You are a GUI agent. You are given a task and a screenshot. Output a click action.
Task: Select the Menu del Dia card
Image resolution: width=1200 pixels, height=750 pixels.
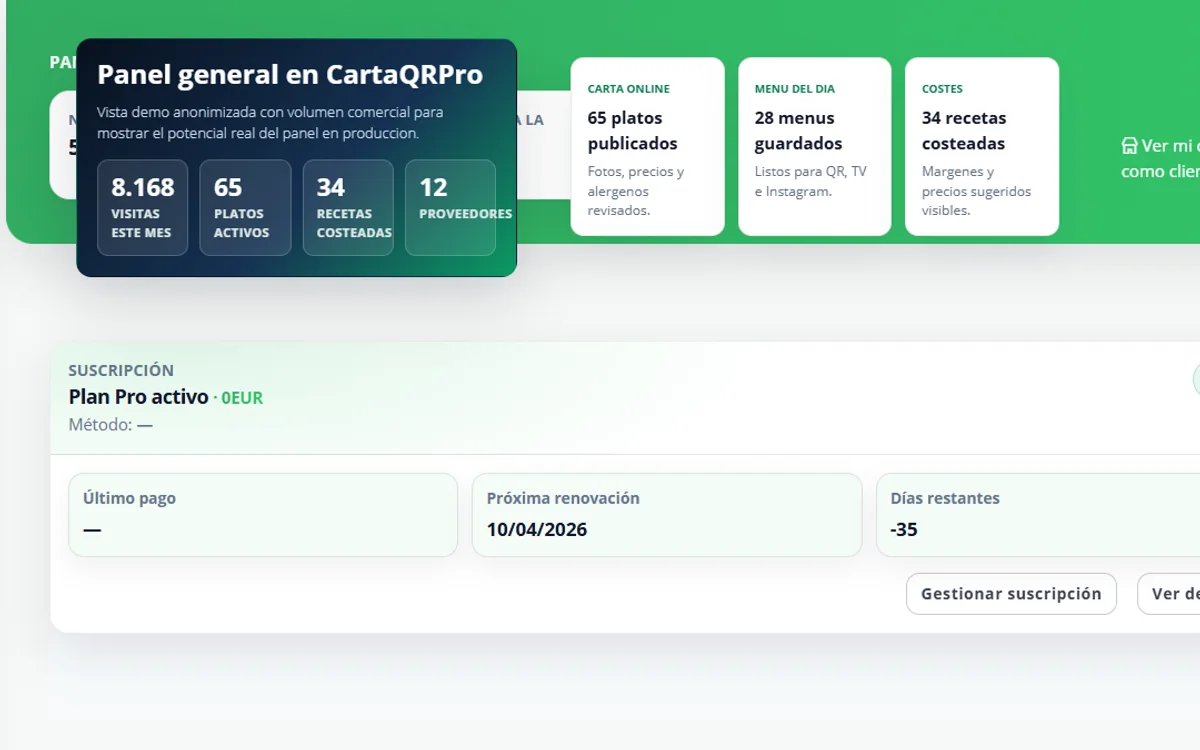pos(815,147)
